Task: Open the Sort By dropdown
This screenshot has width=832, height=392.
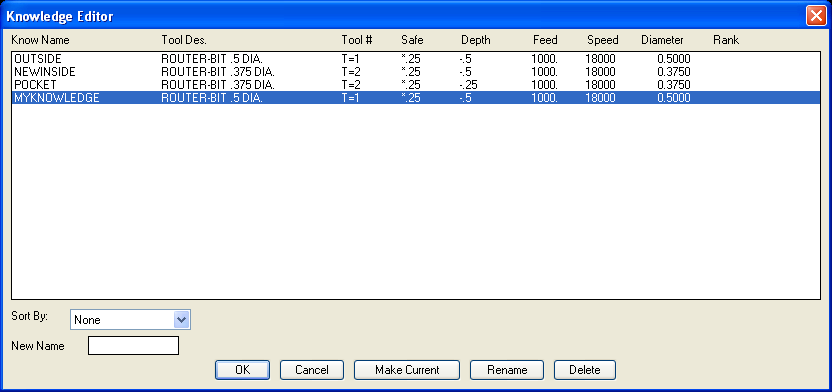Action: [130, 320]
